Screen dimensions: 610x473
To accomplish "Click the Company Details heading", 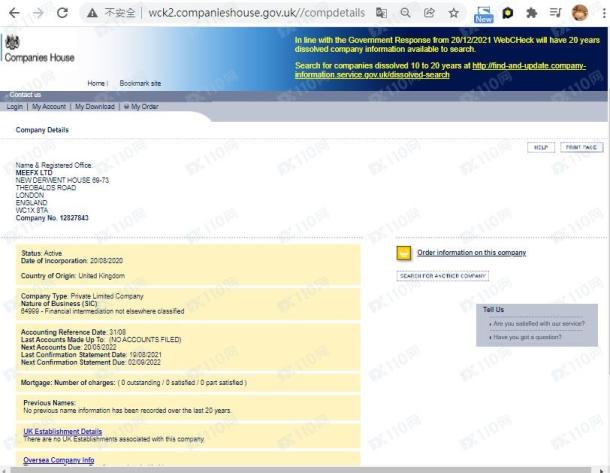I will pos(42,130).
